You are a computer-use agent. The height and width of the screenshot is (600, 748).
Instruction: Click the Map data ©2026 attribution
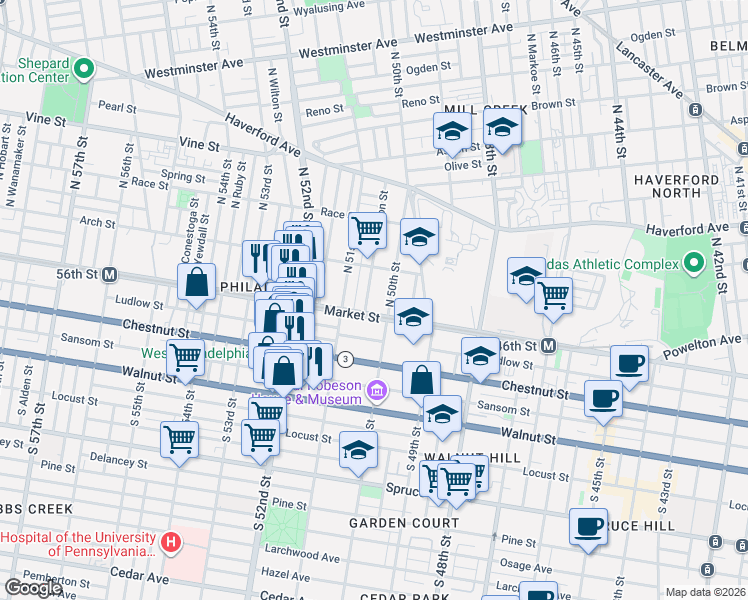tap(706, 592)
